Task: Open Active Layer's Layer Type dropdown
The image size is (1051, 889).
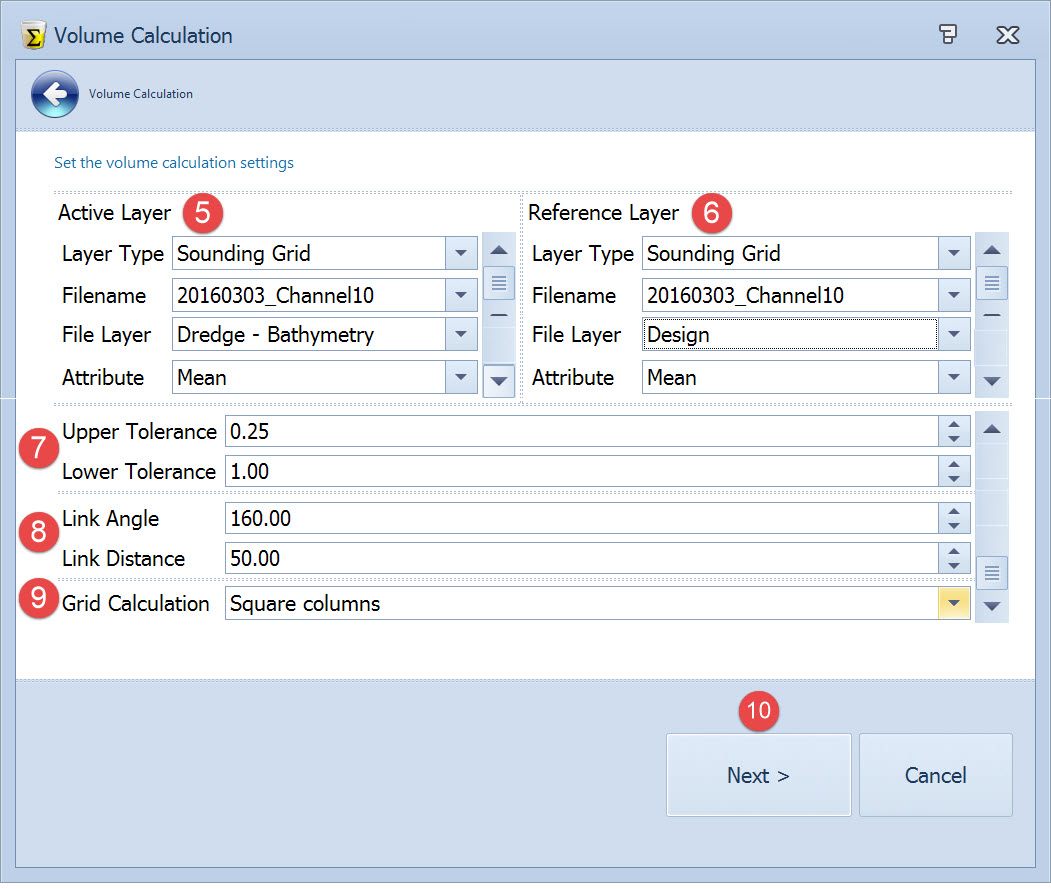Action: (459, 254)
